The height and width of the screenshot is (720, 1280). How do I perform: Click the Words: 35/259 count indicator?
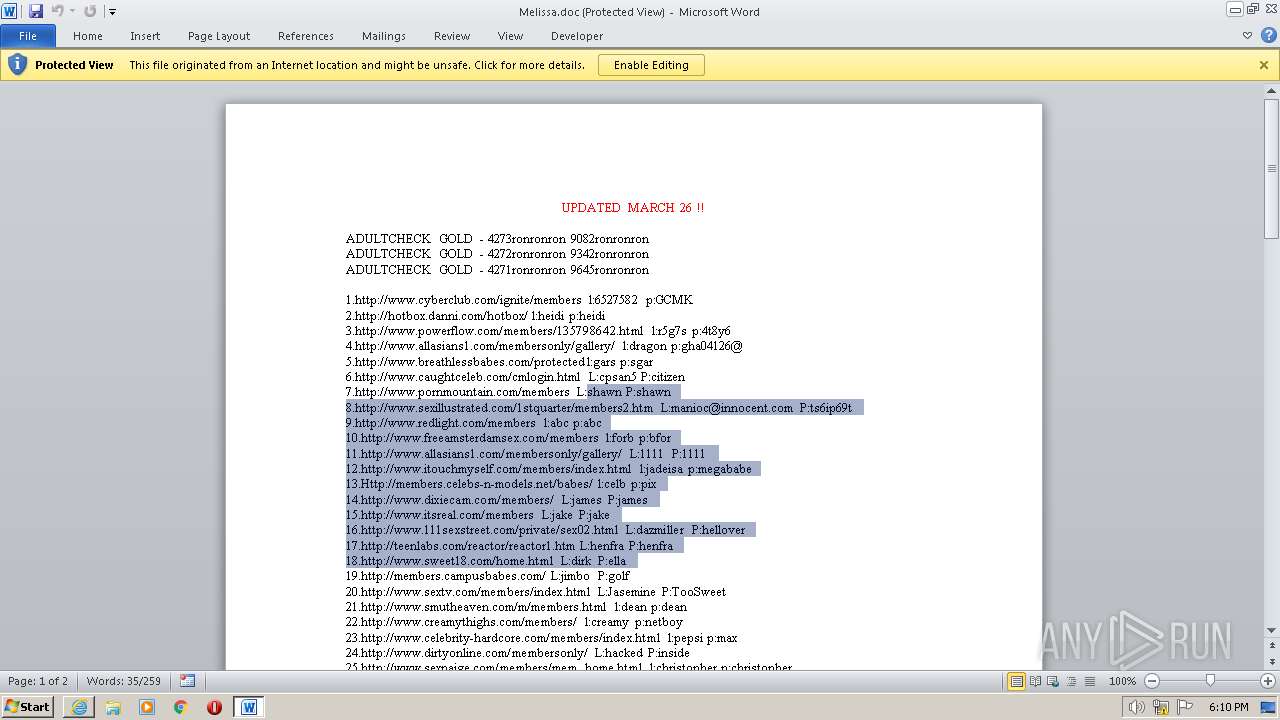(x=124, y=681)
